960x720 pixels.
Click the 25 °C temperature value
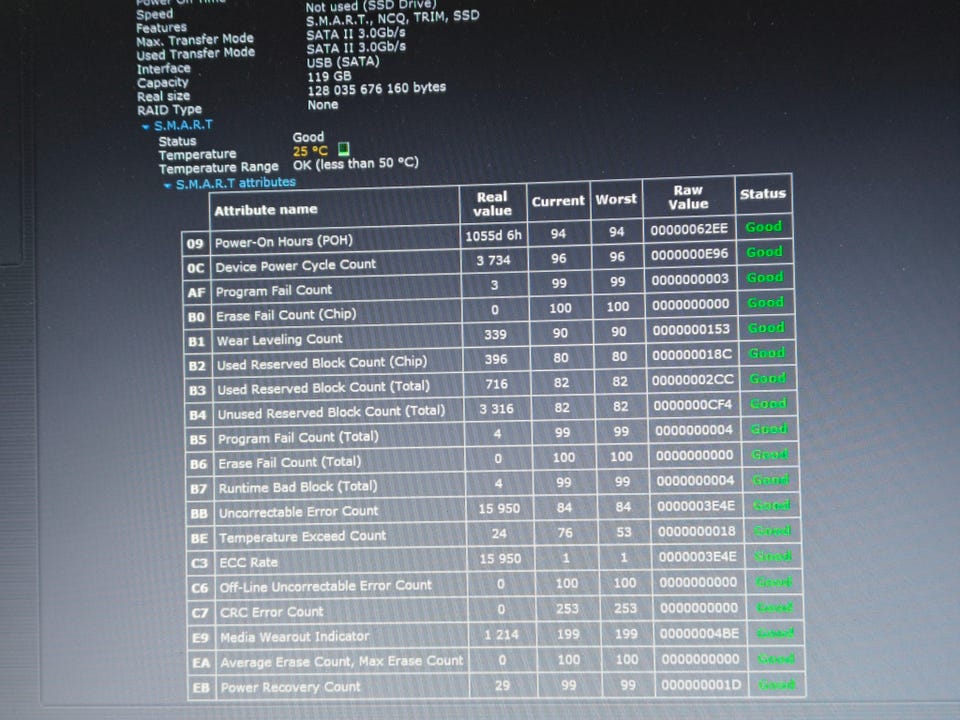click(310, 151)
